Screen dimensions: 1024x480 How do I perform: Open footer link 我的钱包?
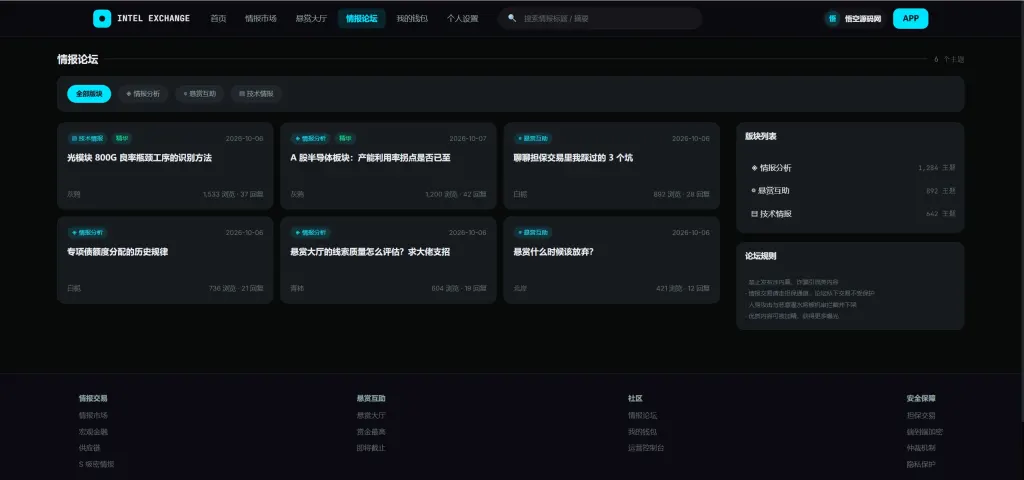click(643, 432)
